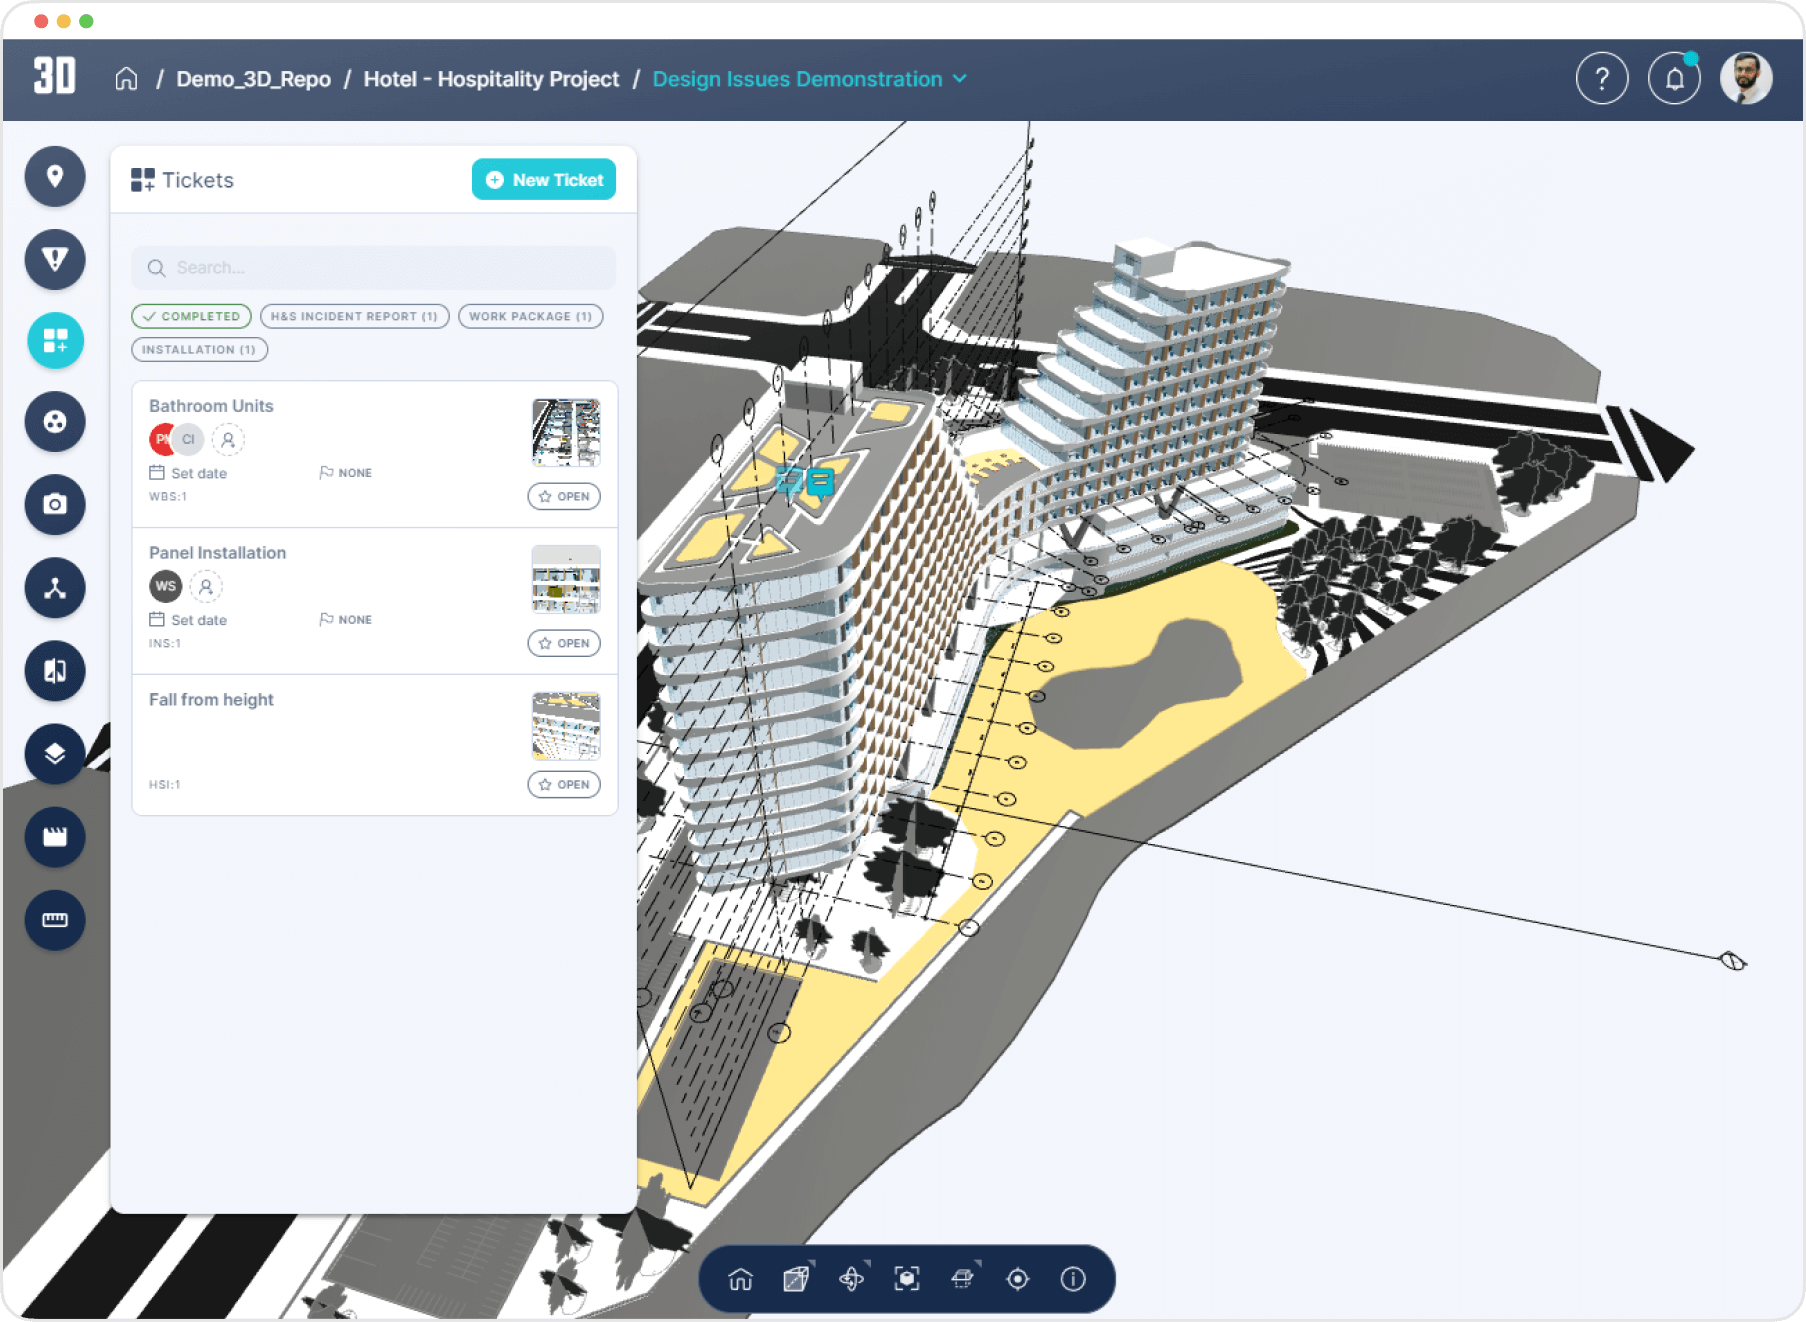Open the risks SafetiBase panel
This screenshot has width=1806, height=1322.
[55, 259]
